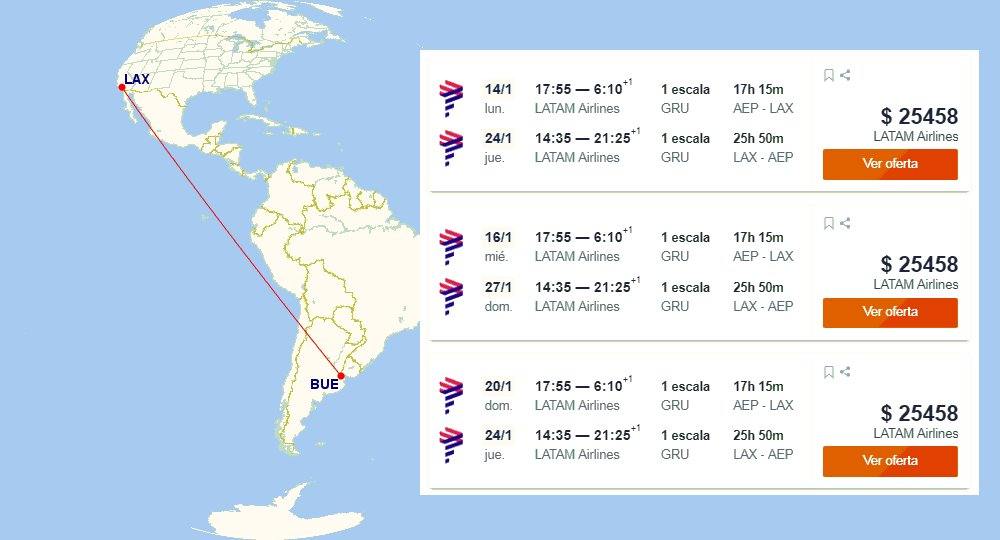Click the 1 escala GRU of 14/1 flight
This screenshot has width=1000, height=540.
point(685,98)
